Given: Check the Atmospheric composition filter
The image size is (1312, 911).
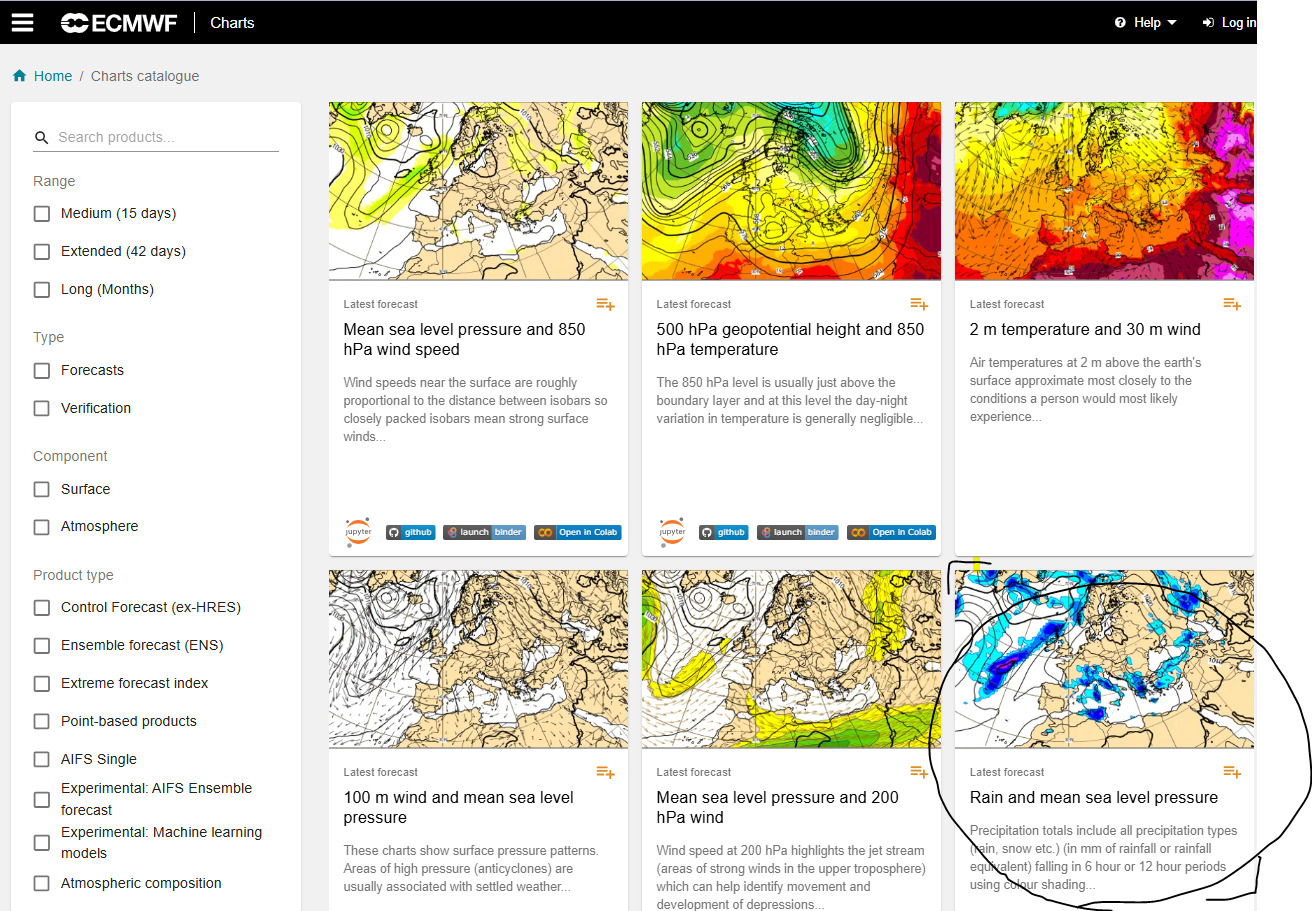Looking at the screenshot, I should click(x=42, y=884).
